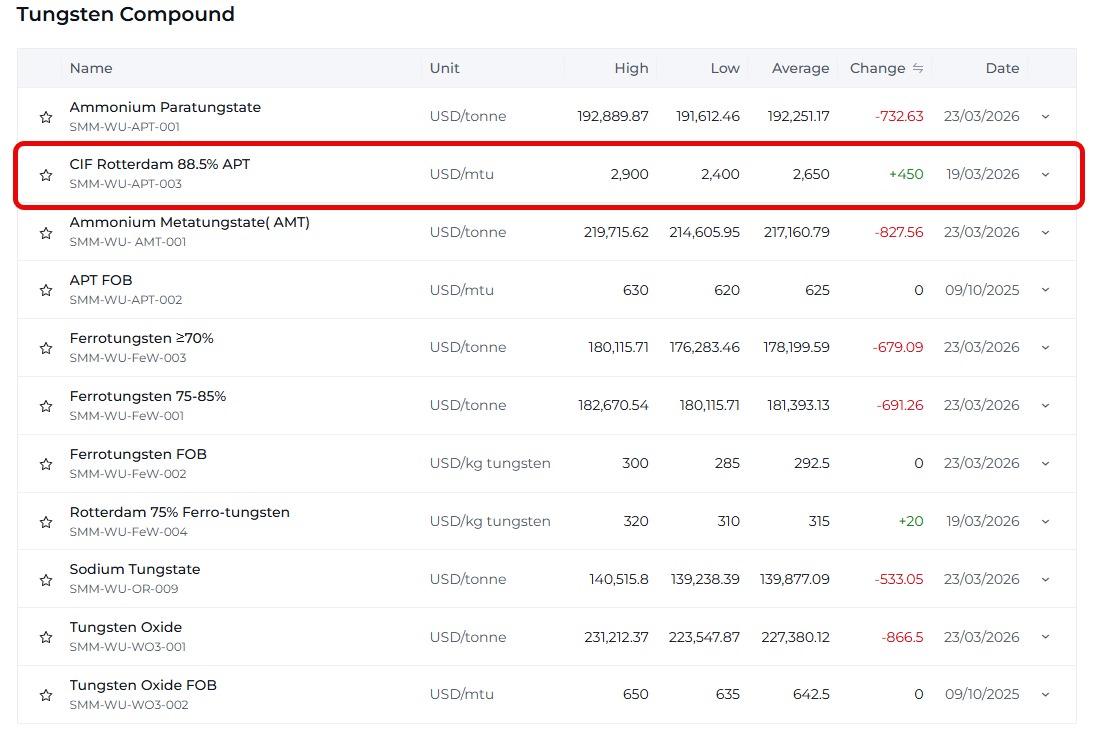Open the Sodium Tungstate name link
The height and width of the screenshot is (740, 1107).
pos(135,569)
